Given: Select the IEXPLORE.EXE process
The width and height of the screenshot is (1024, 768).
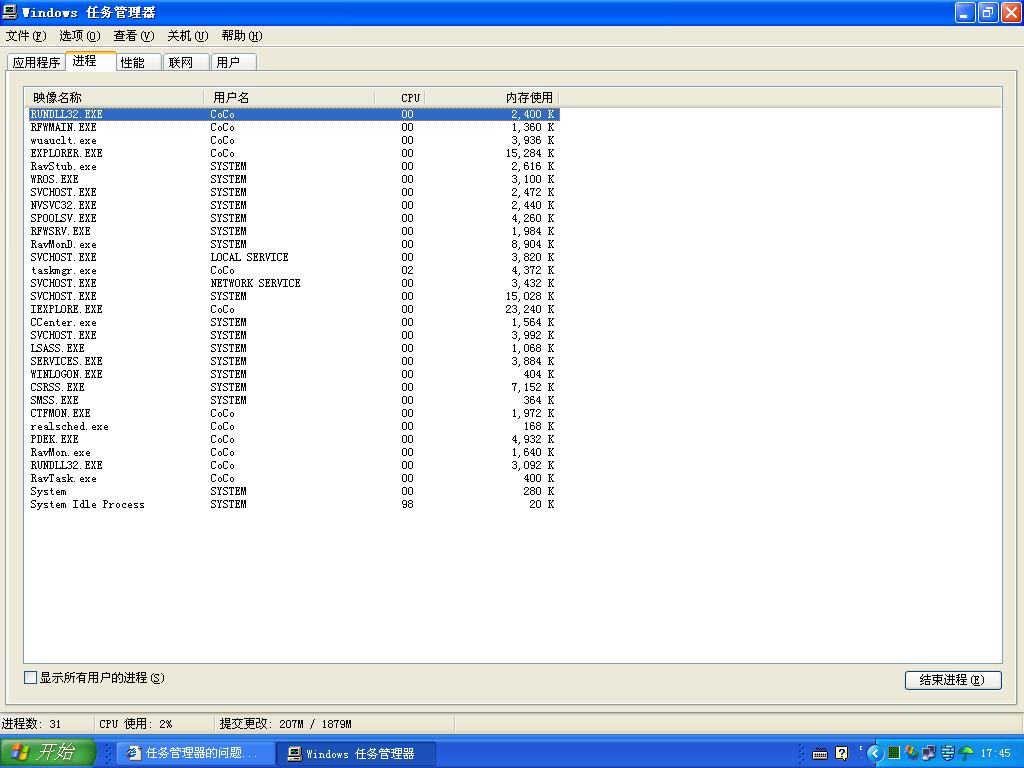Looking at the screenshot, I should tap(293, 310).
